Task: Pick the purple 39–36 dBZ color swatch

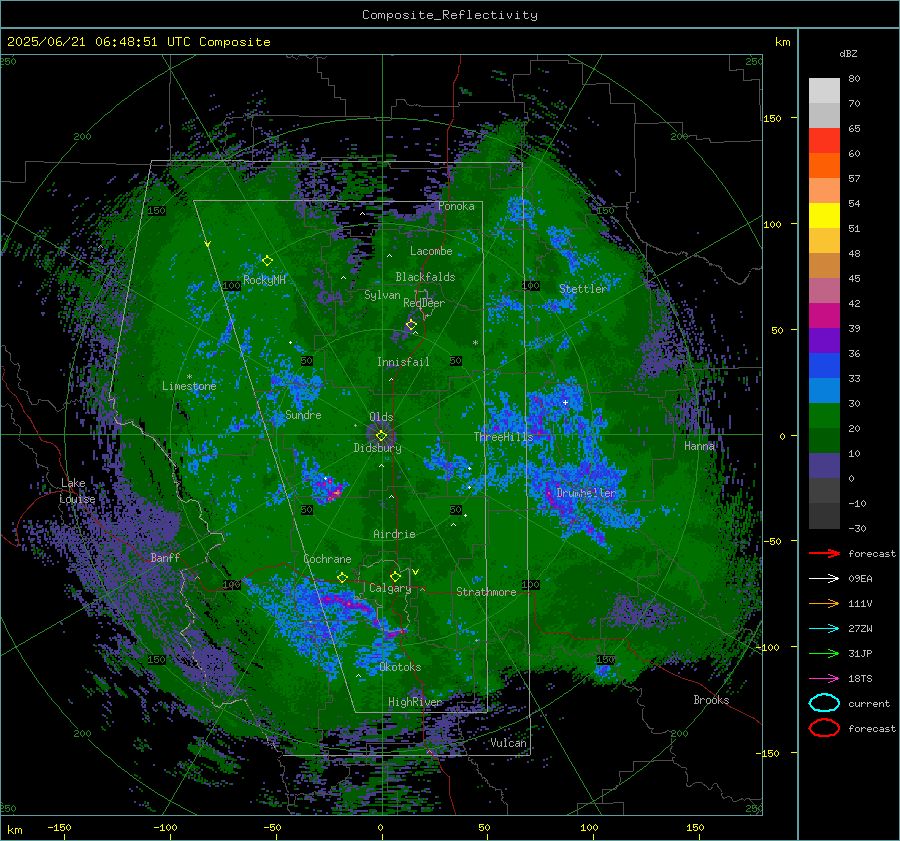Action: (x=824, y=341)
